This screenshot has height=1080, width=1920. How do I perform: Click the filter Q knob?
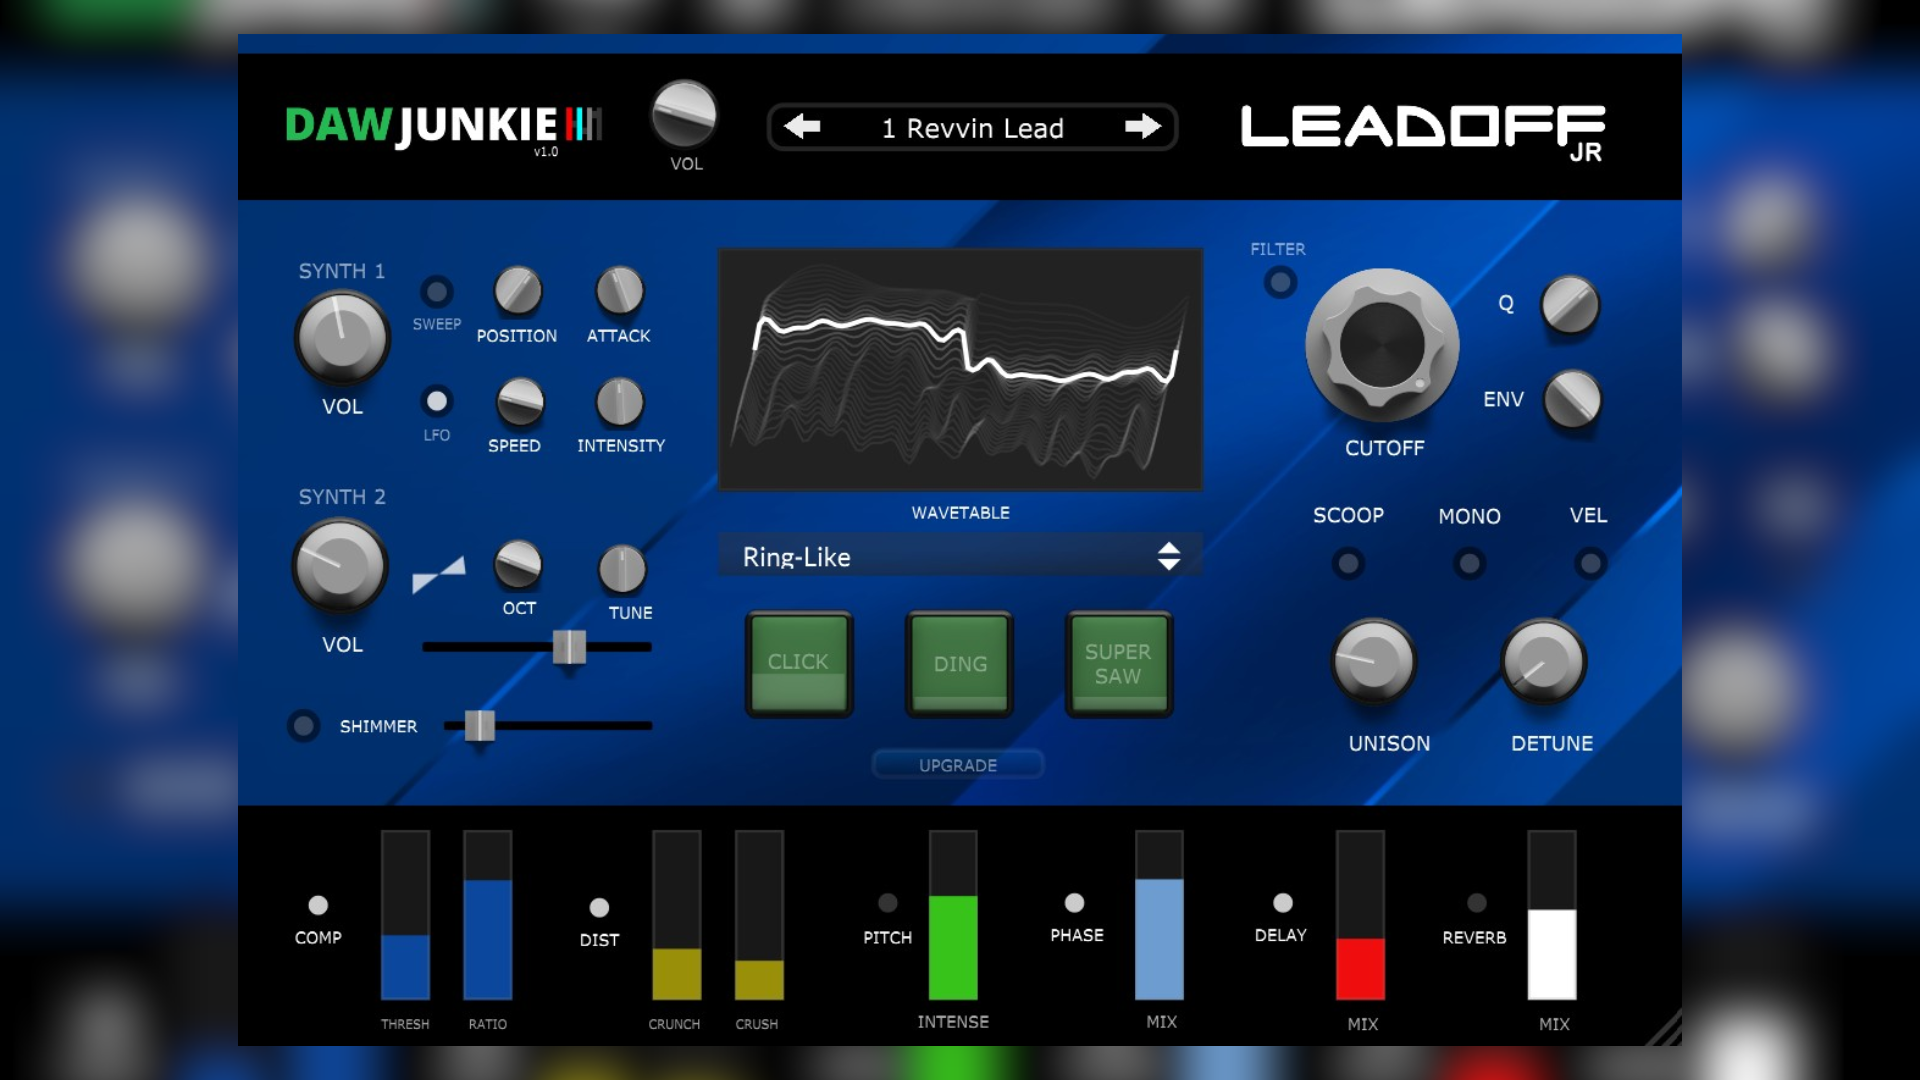coord(1570,305)
